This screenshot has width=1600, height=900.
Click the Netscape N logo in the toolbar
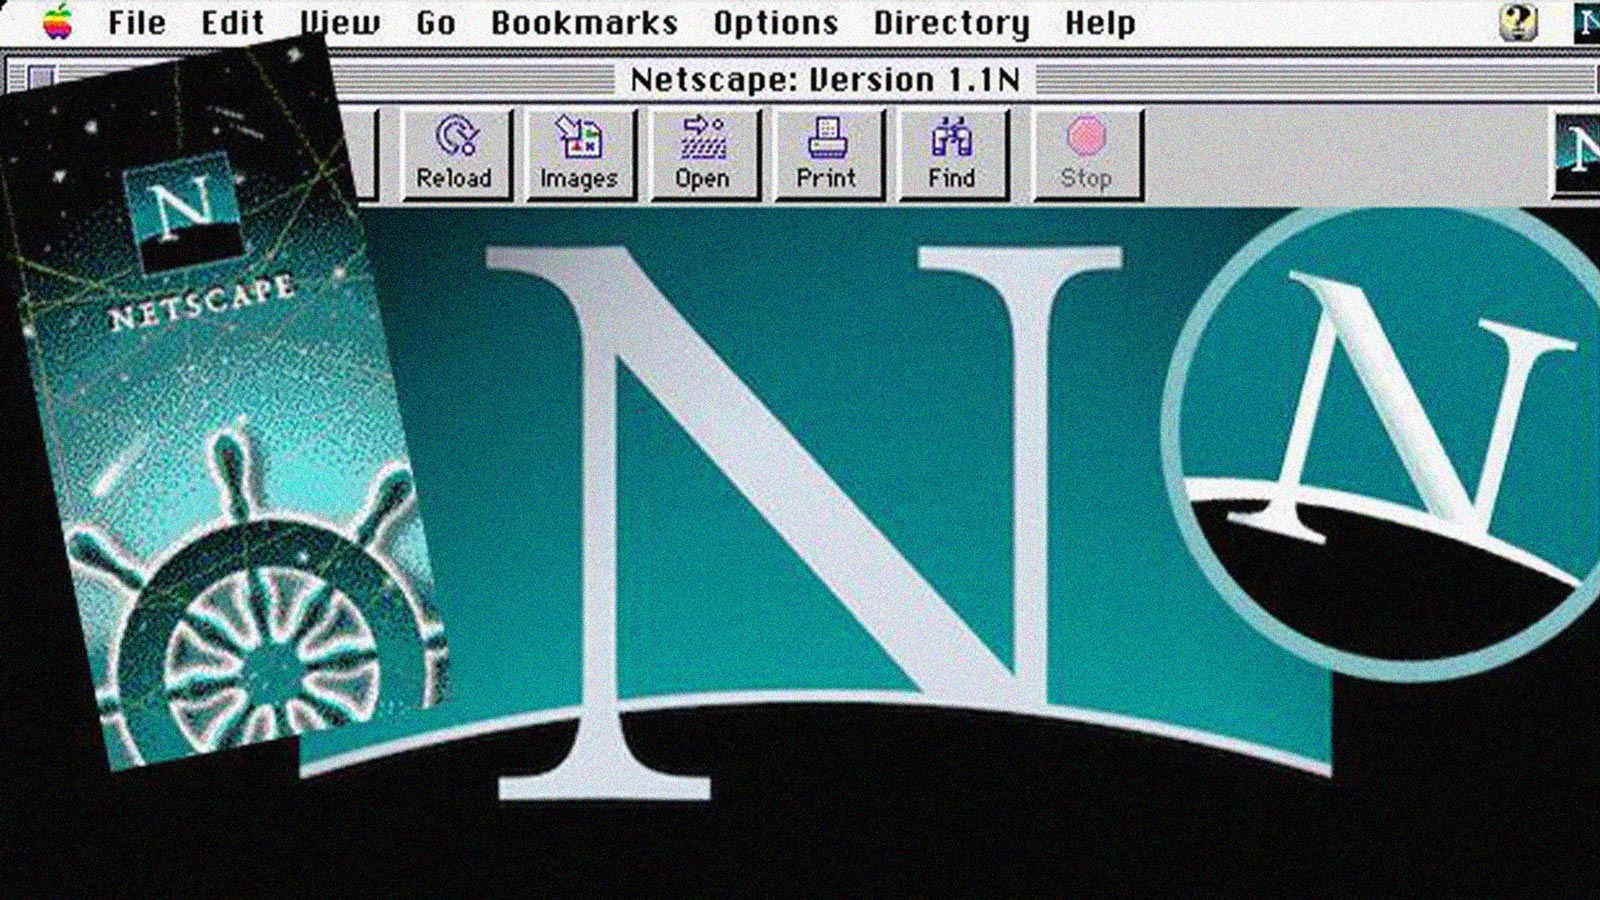pos(1577,153)
